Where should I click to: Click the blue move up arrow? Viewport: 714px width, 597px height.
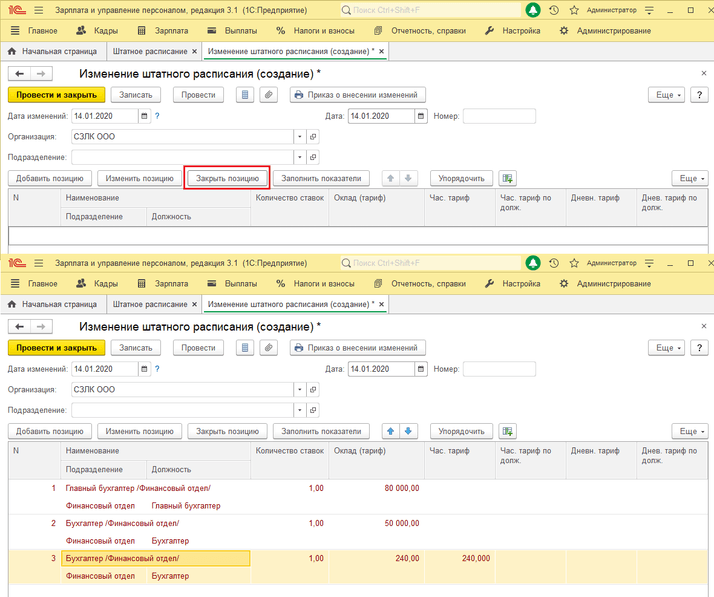(x=391, y=431)
